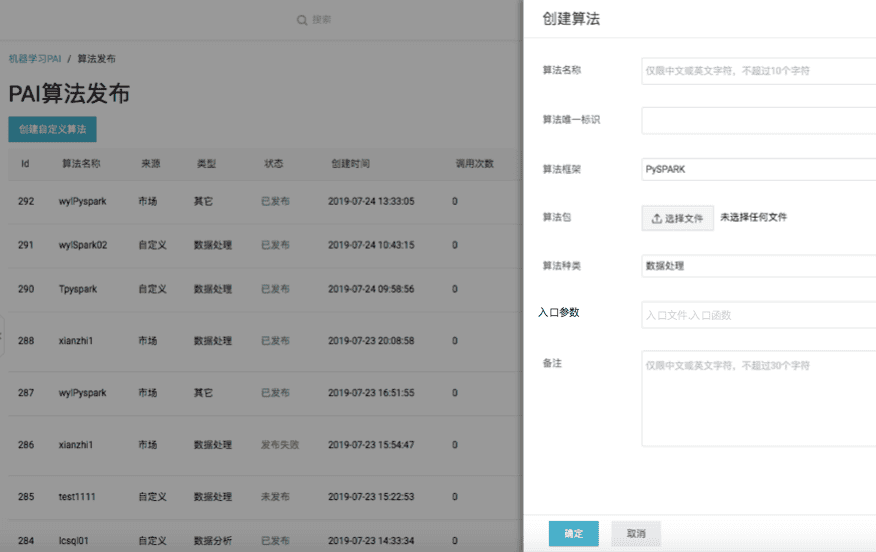Click 创建自定义算法 button
This screenshot has height=552, width=876.
pos(52,129)
